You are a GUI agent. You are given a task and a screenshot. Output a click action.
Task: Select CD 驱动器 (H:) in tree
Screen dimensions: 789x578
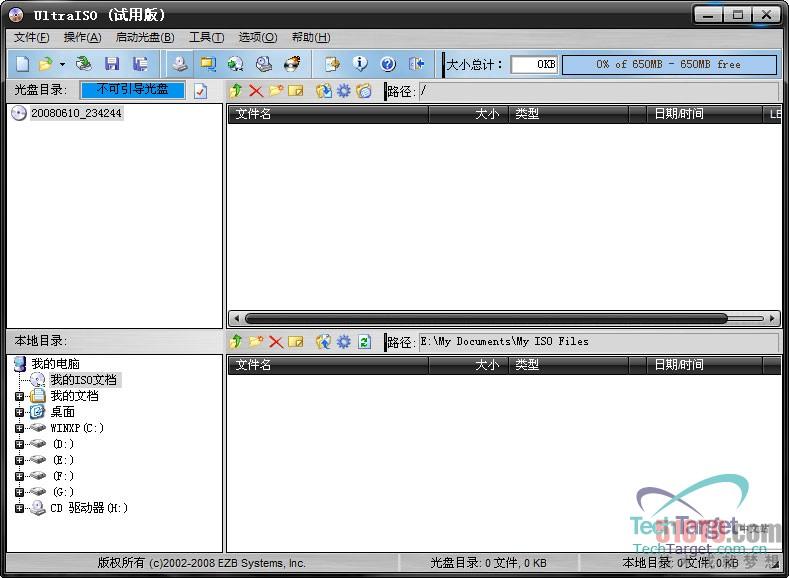pos(89,508)
